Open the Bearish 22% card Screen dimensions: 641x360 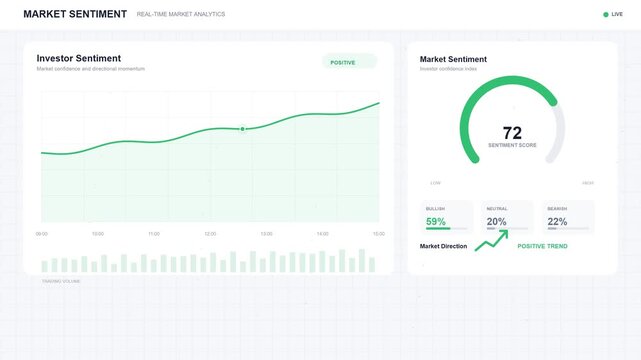[x=568, y=217]
